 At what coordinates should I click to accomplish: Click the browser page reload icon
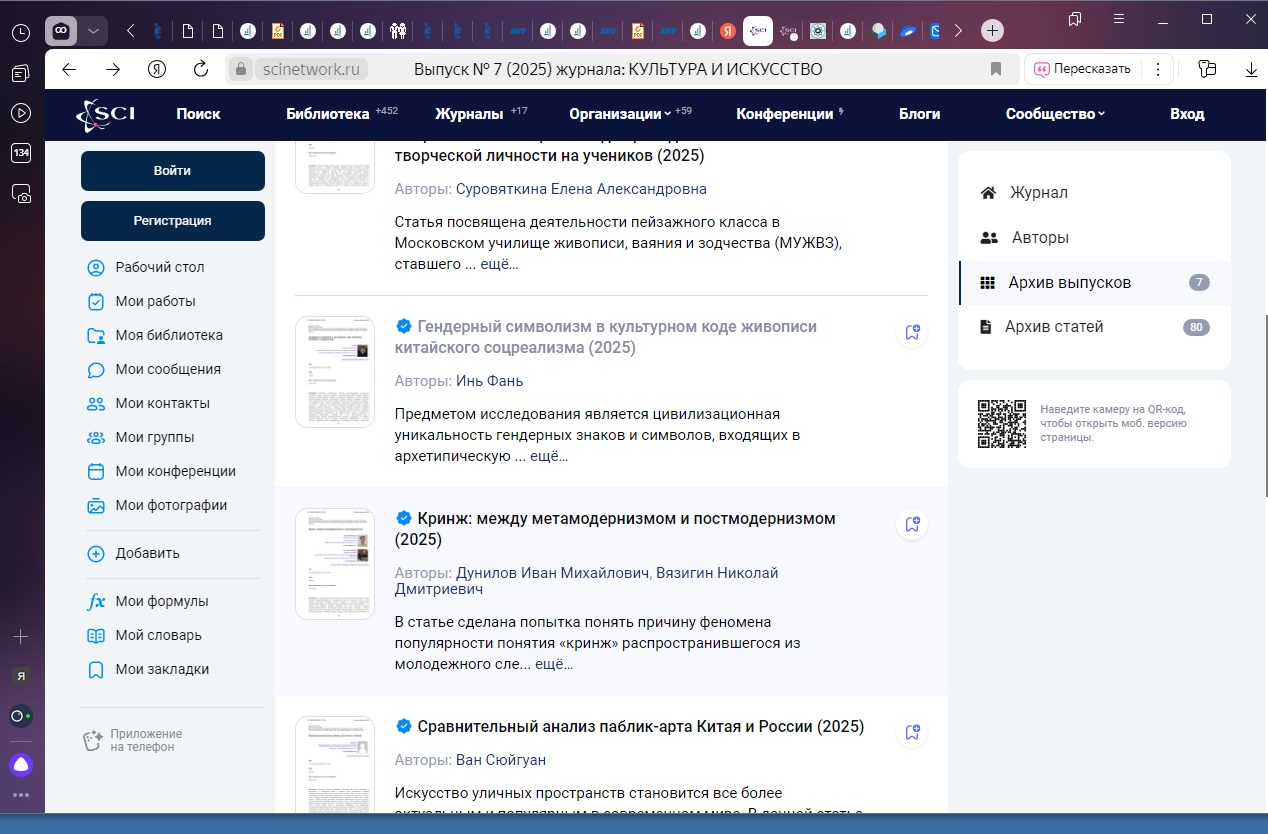(x=201, y=69)
